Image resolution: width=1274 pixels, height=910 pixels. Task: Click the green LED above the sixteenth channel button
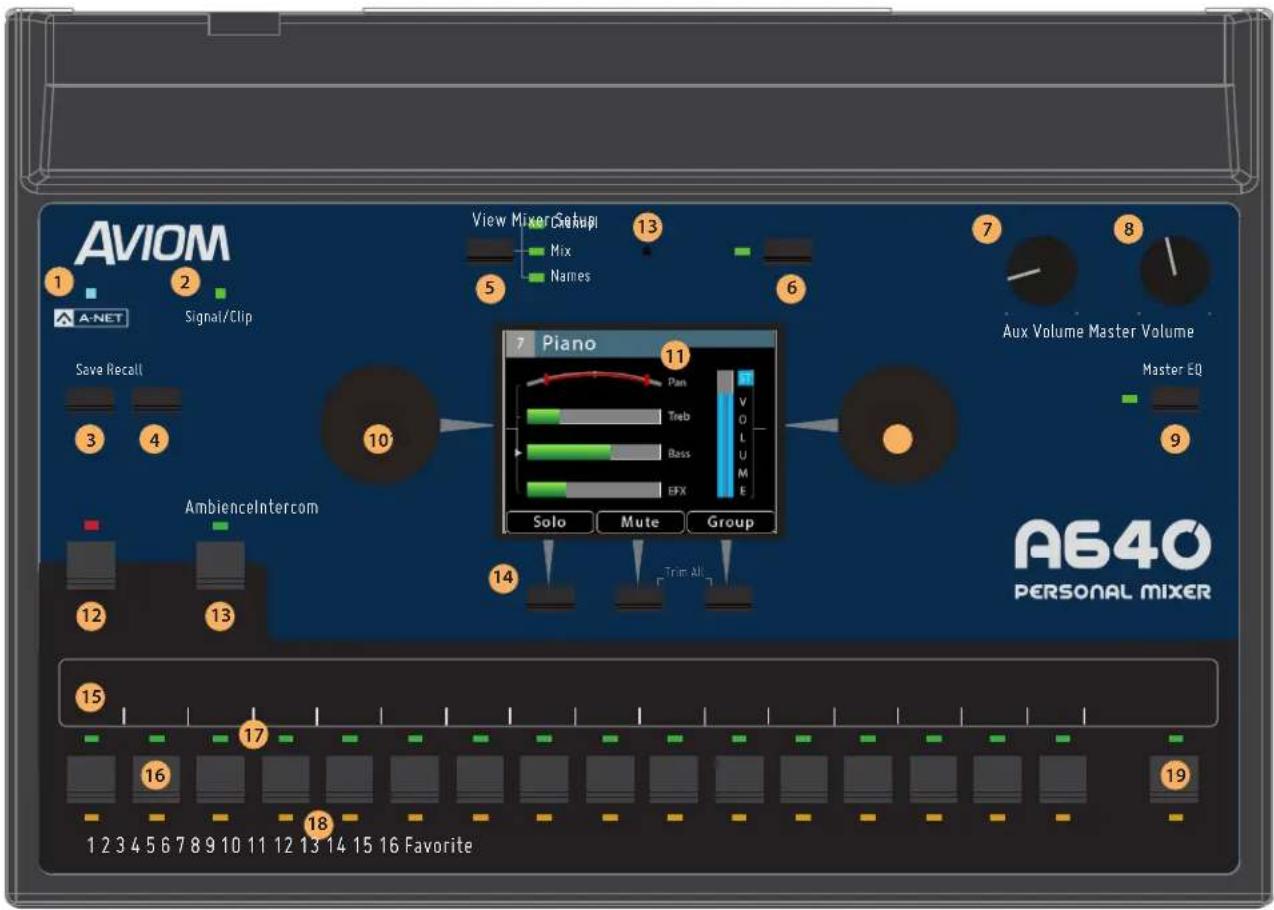point(1062,738)
